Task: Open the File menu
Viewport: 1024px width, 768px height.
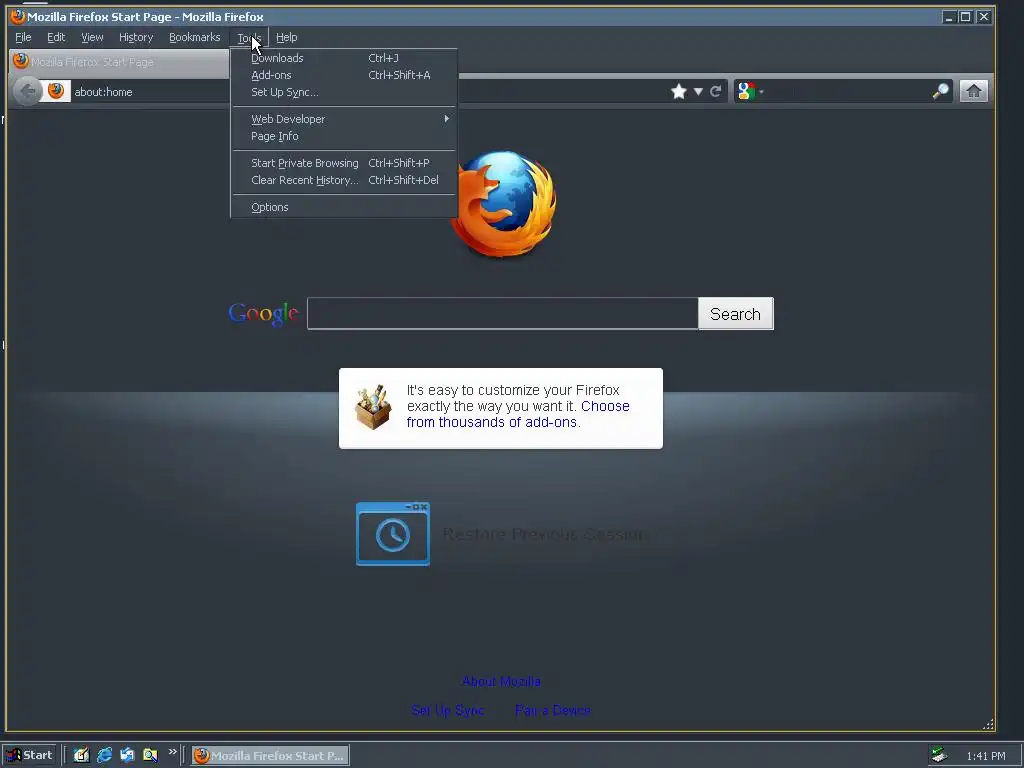Action: click(x=23, y=37)
